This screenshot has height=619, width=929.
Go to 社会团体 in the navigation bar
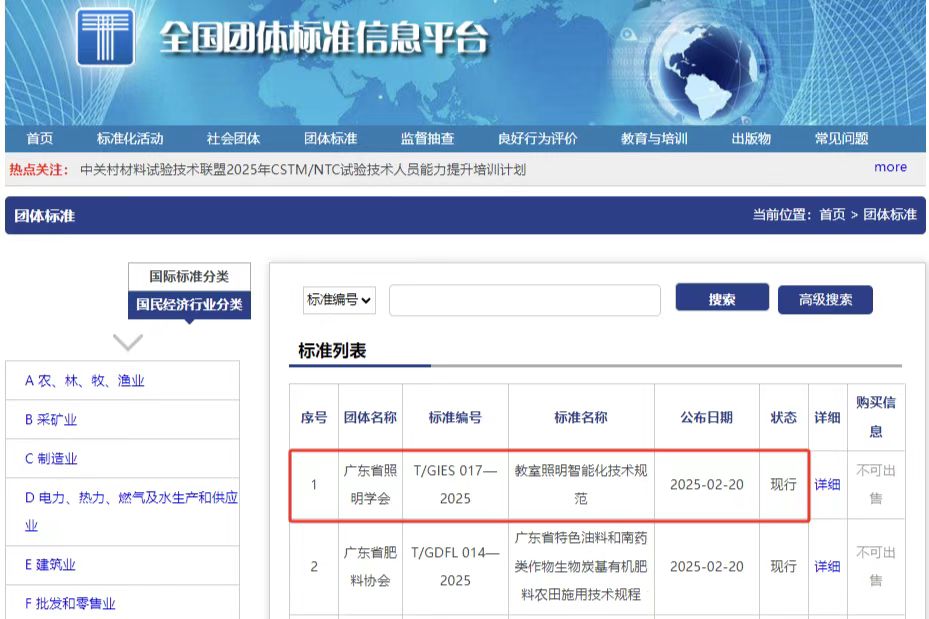(233, 139)
